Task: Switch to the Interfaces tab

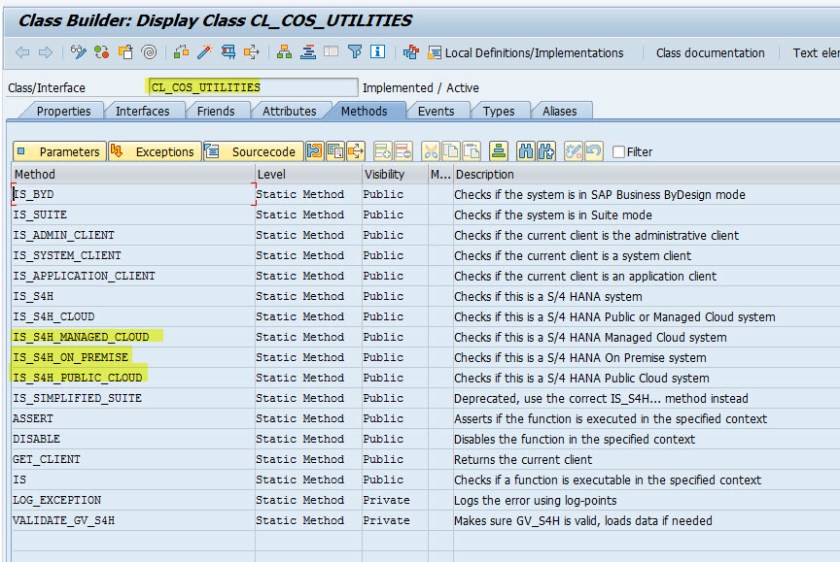Action: coord(142,111)
